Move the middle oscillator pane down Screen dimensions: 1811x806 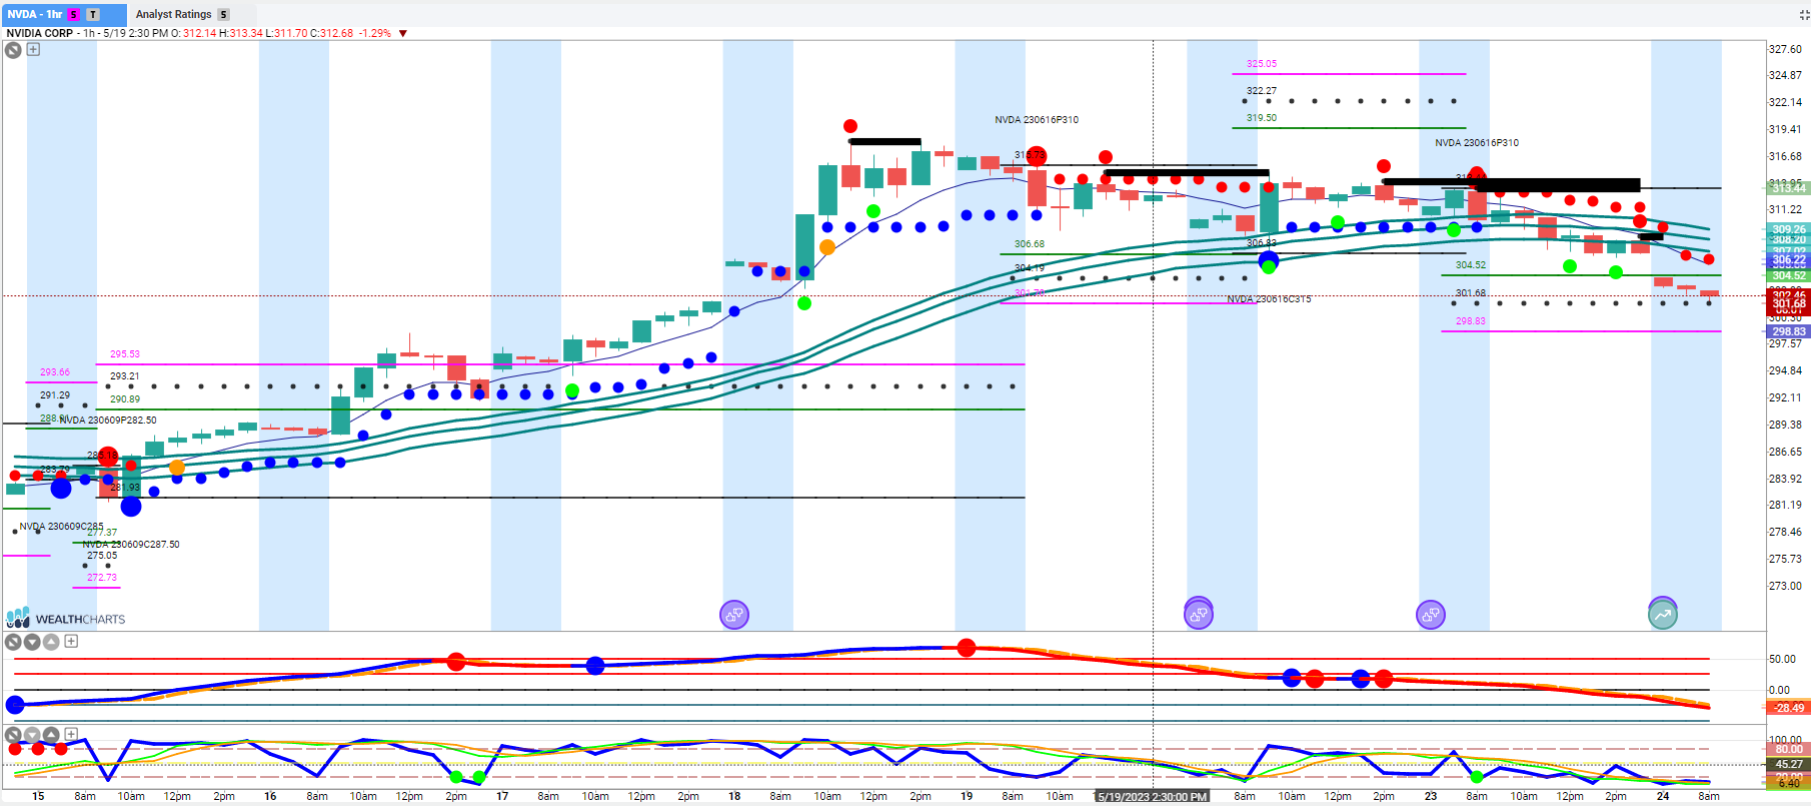(x=32, y=642)
